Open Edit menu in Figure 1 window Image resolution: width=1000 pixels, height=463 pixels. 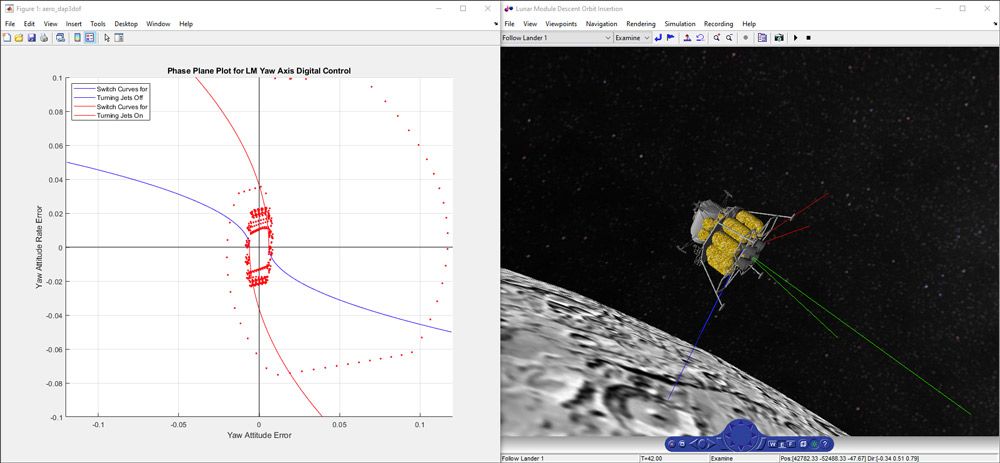coord(30,24)
